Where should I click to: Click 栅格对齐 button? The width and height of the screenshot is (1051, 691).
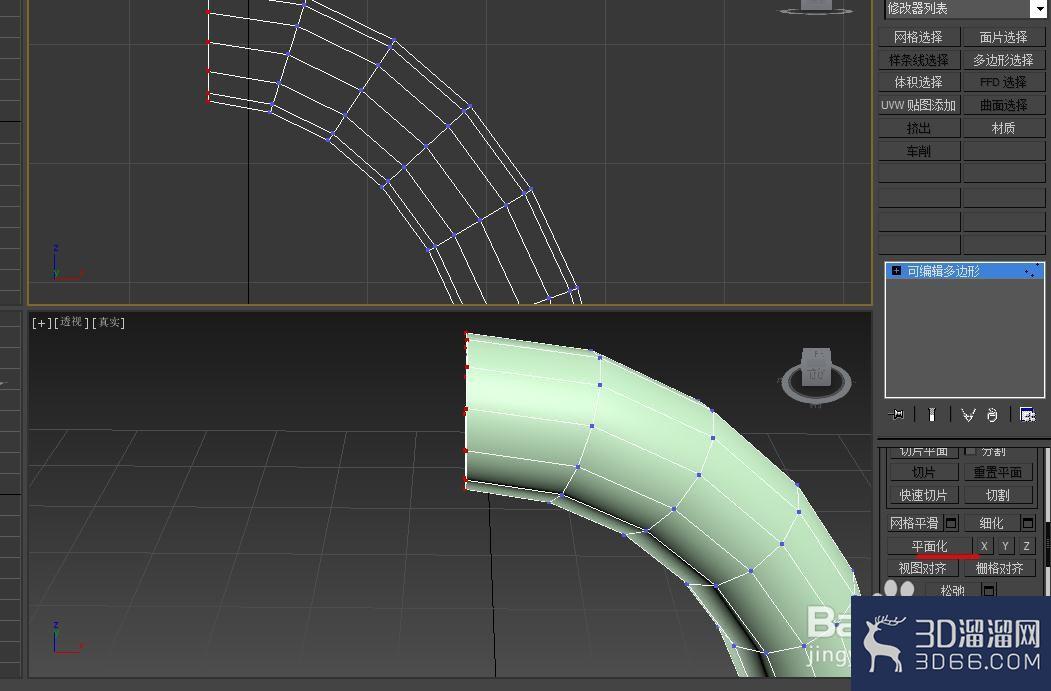pos(999,568)
